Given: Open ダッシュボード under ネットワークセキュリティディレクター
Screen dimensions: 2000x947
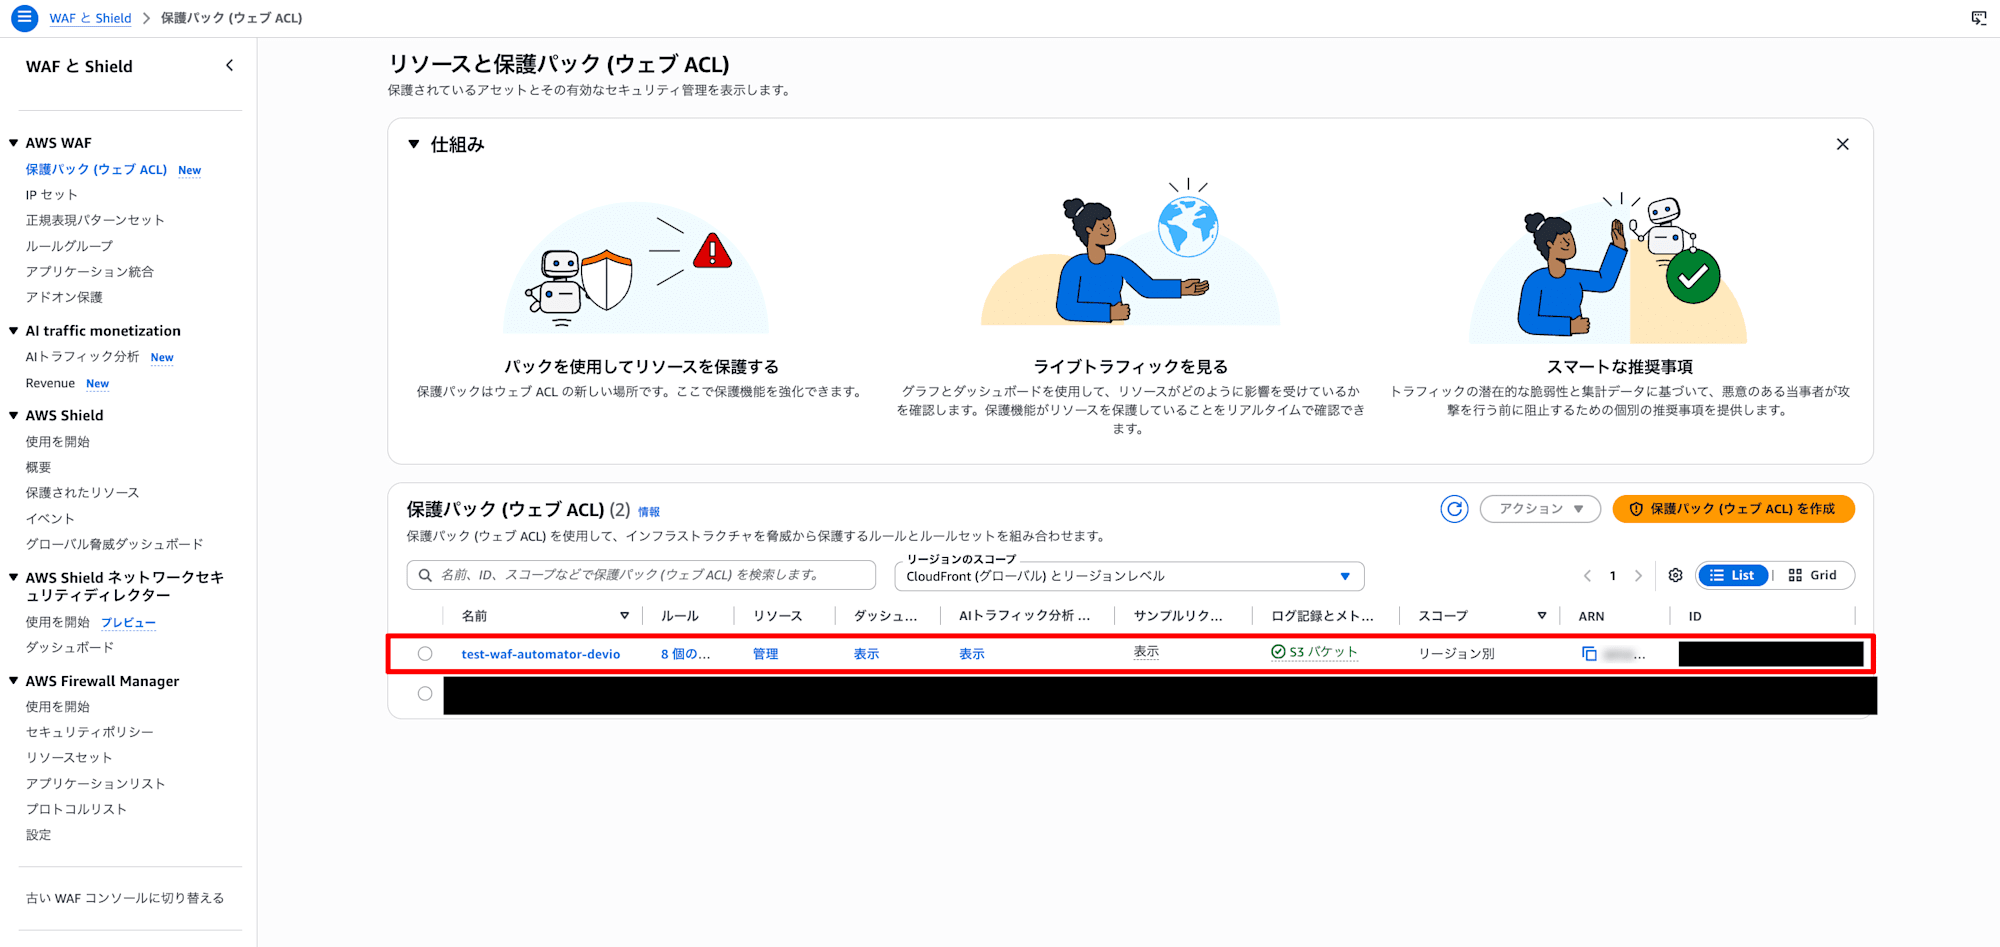Looking at the screenshot, I should click(70, 647).
